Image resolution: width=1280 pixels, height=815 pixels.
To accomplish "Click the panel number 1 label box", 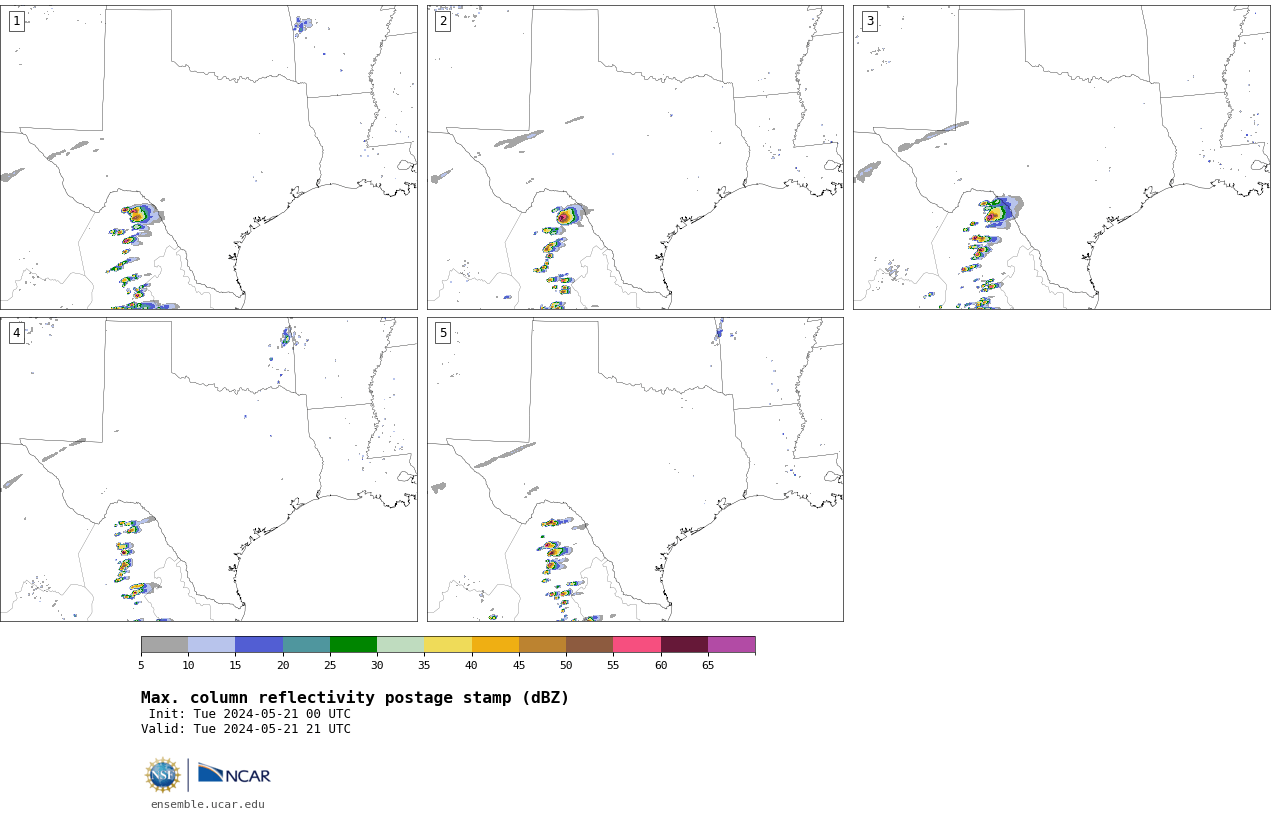I will click(x=17, y=21).
